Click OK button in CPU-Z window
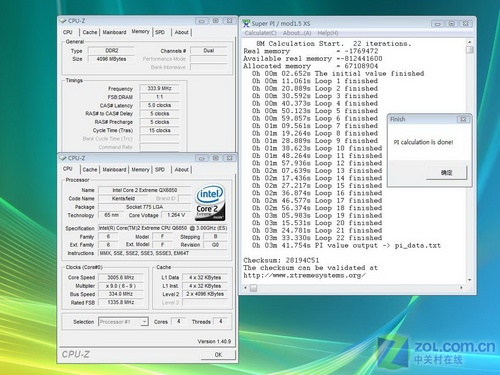This screenshot has height=375, width=500. click(x=218, y=355)
